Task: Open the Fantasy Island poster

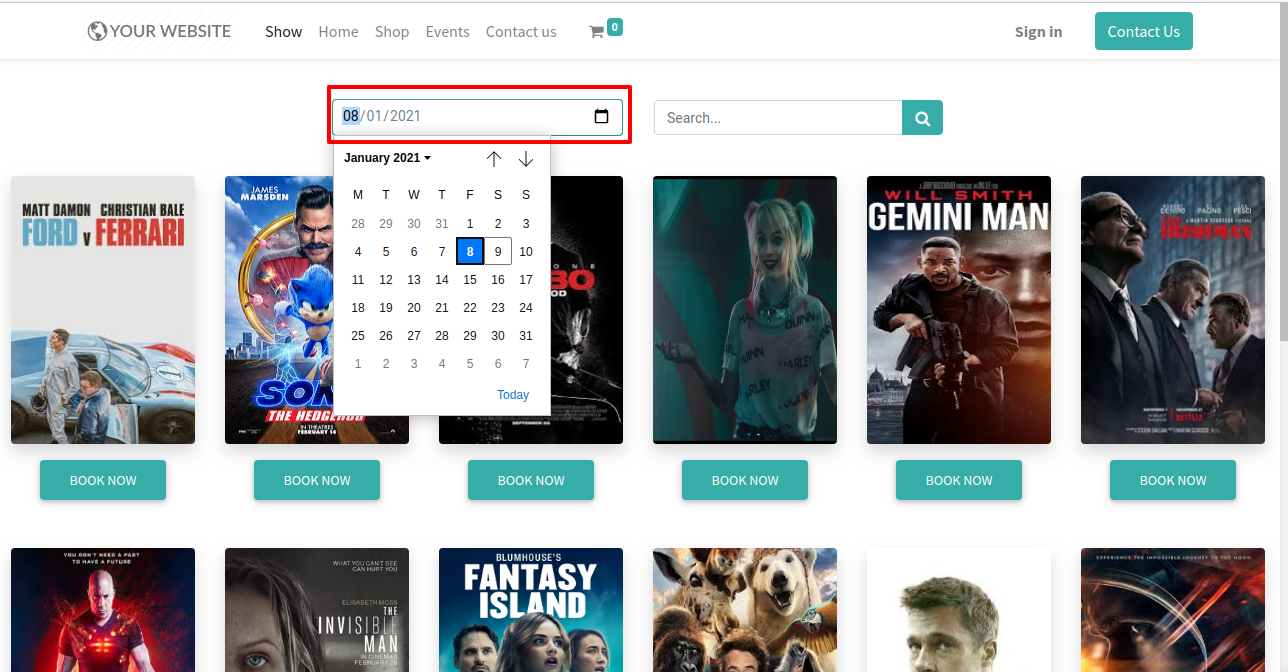Action: pos(531,610)
